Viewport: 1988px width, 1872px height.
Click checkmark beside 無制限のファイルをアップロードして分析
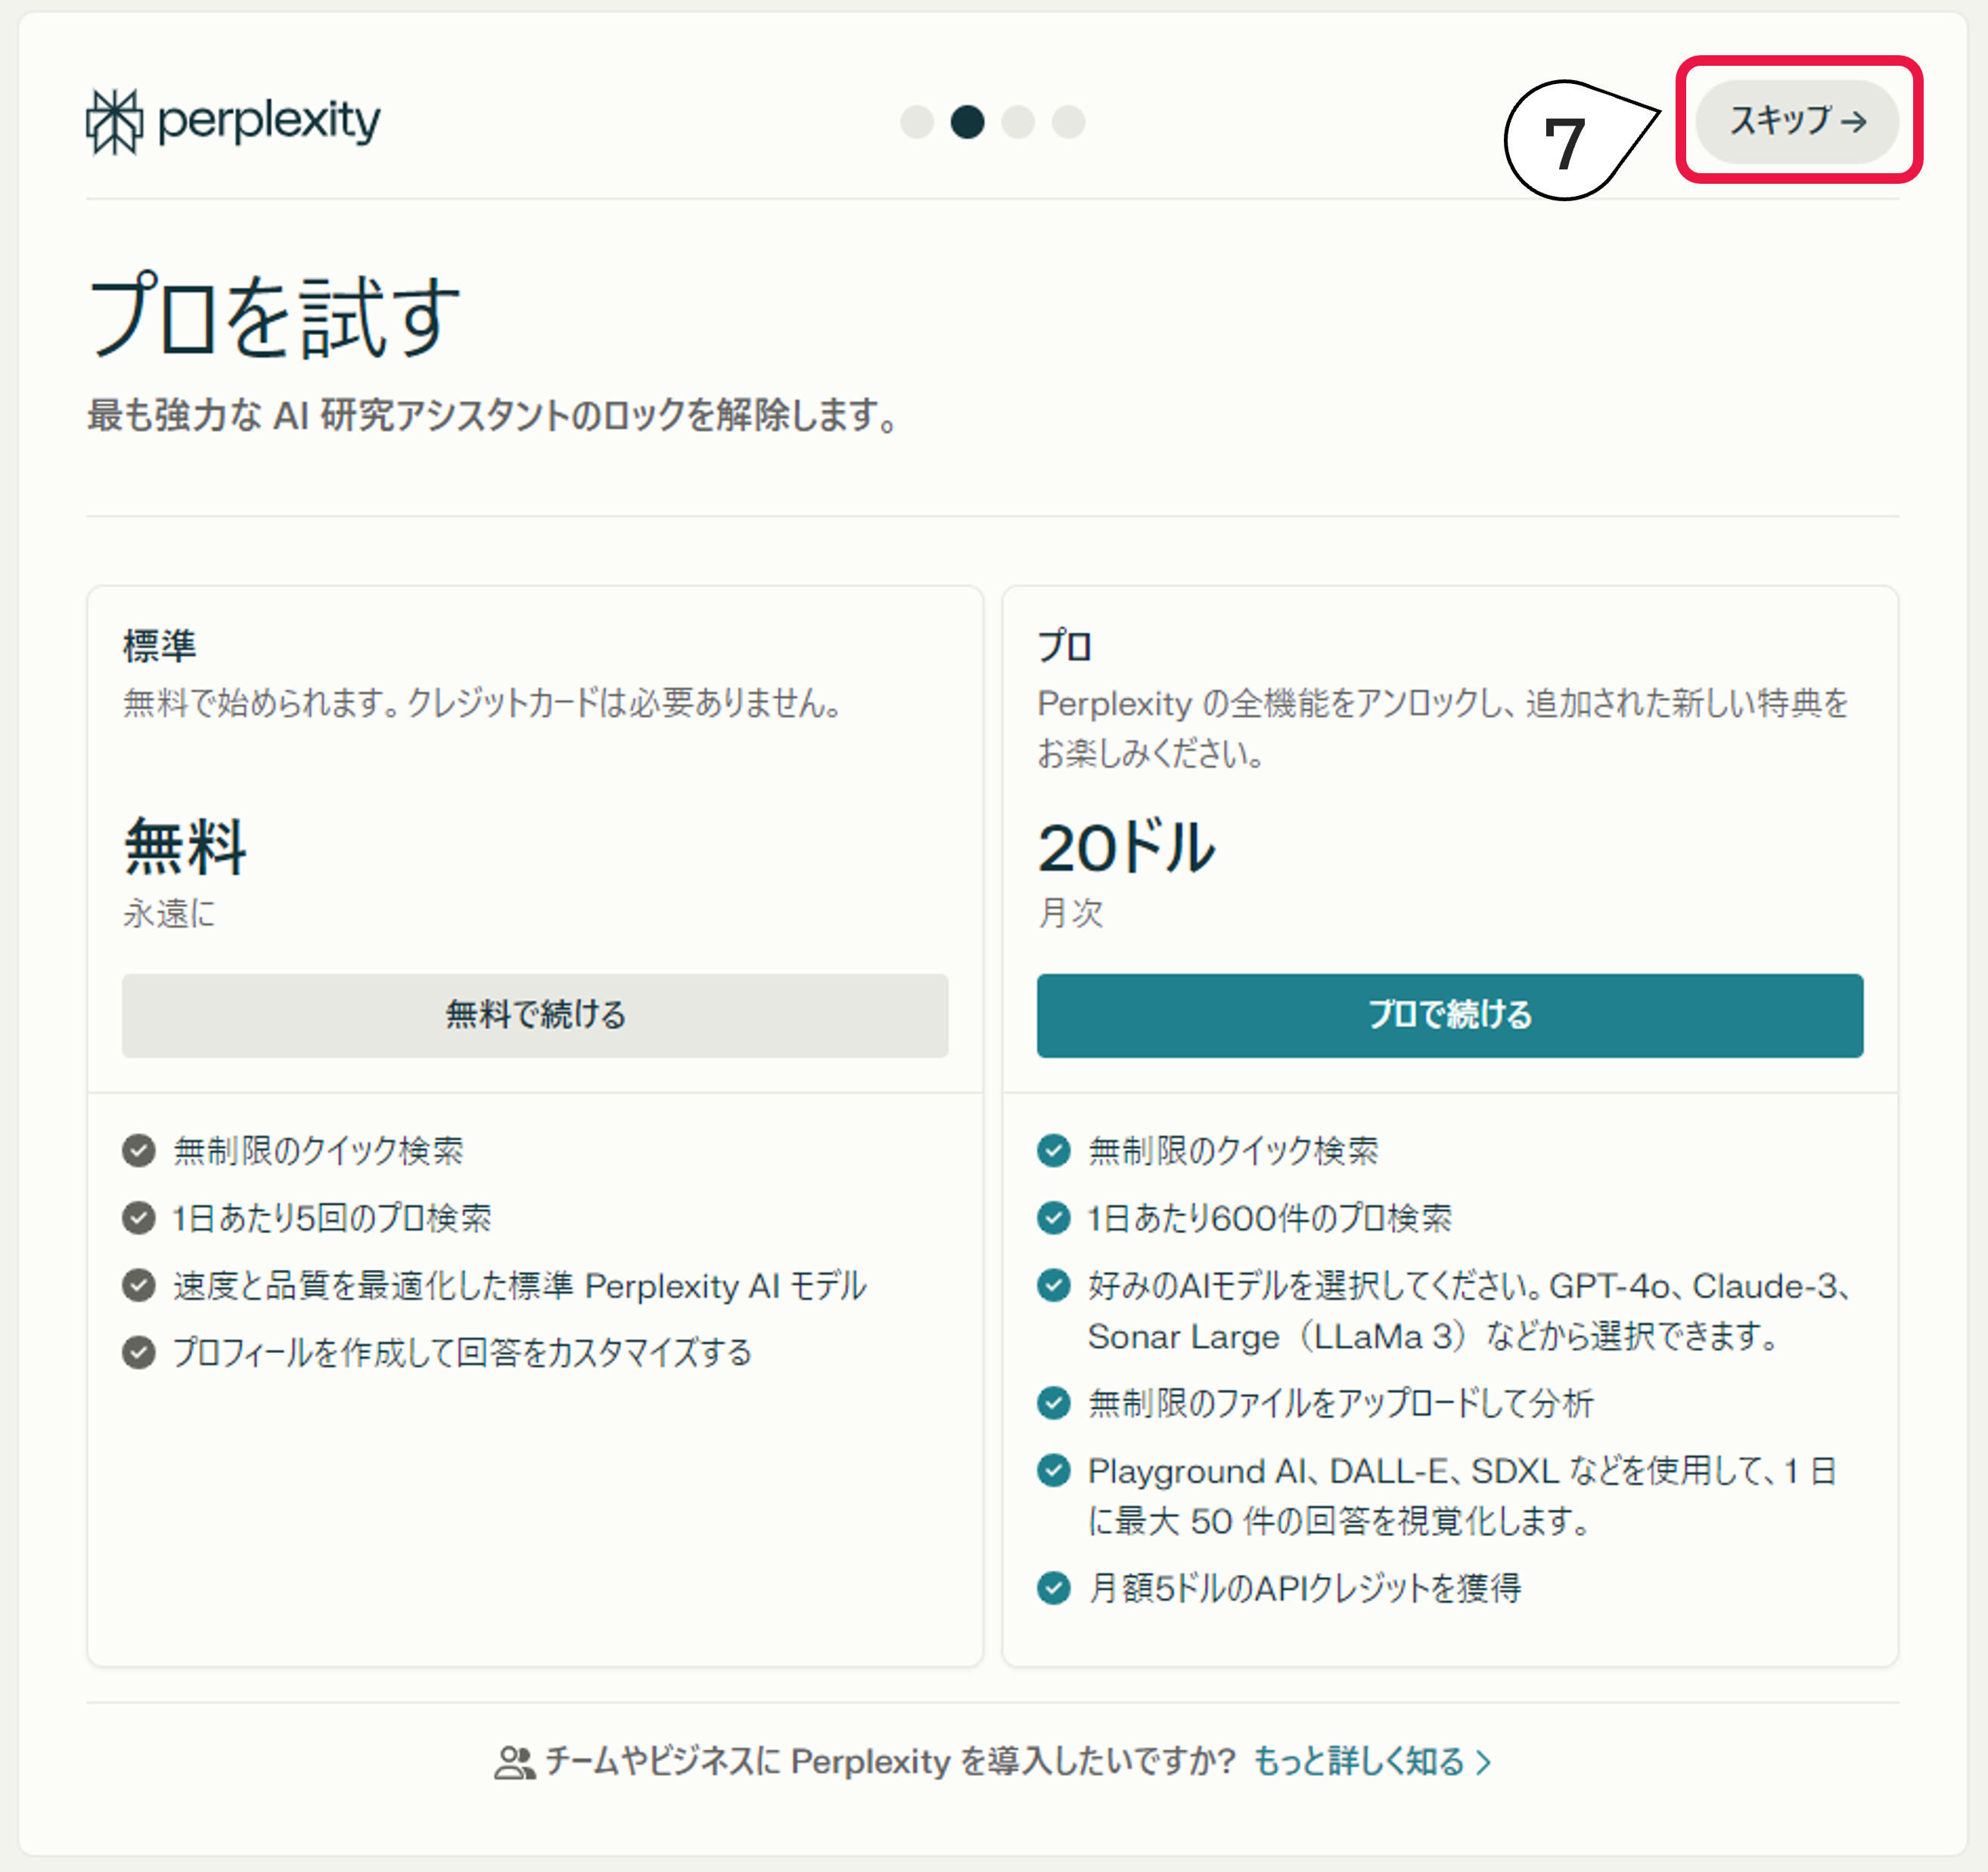click(1054, 1403)
